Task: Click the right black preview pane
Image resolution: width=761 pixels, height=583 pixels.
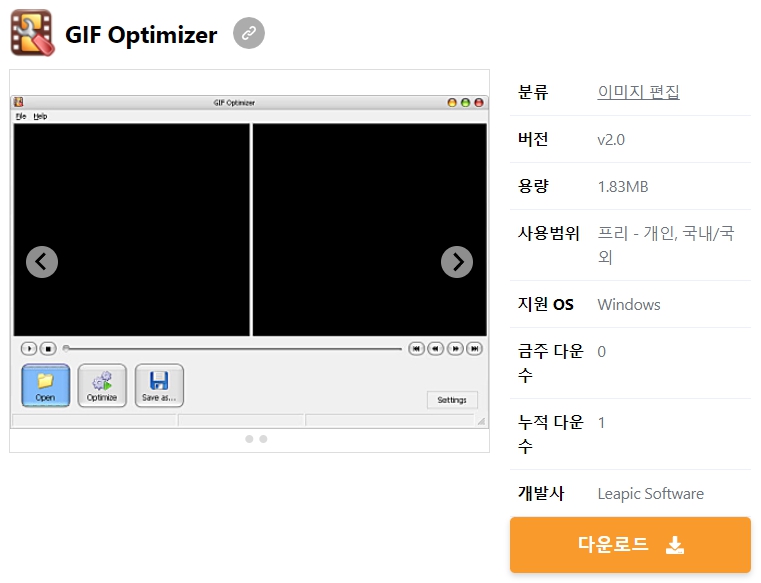Action: coord(370,230)
